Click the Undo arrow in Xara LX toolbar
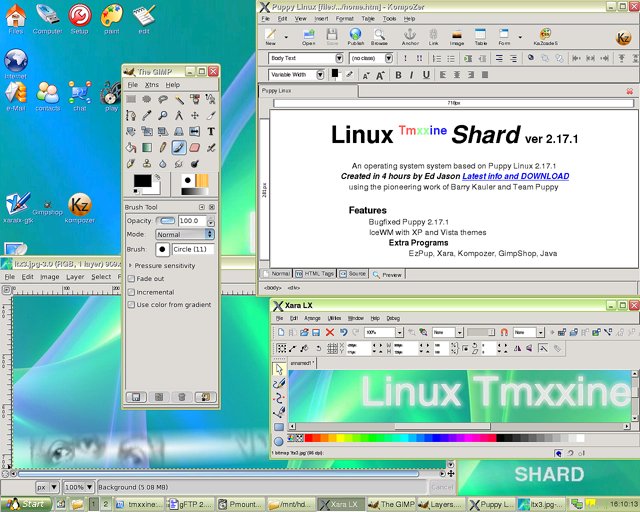The image size is (640, 512). tap(343, 332)
